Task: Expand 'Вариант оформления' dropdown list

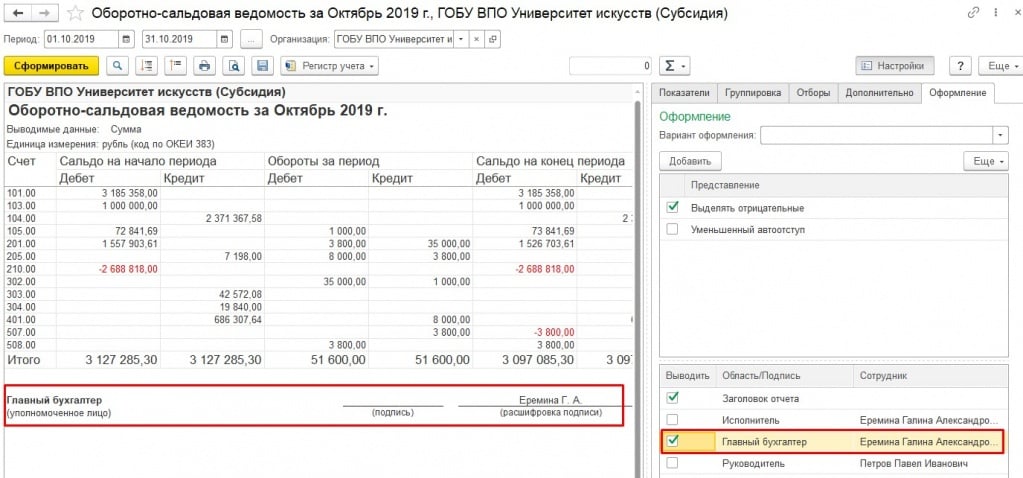Action: click(999, 135)
